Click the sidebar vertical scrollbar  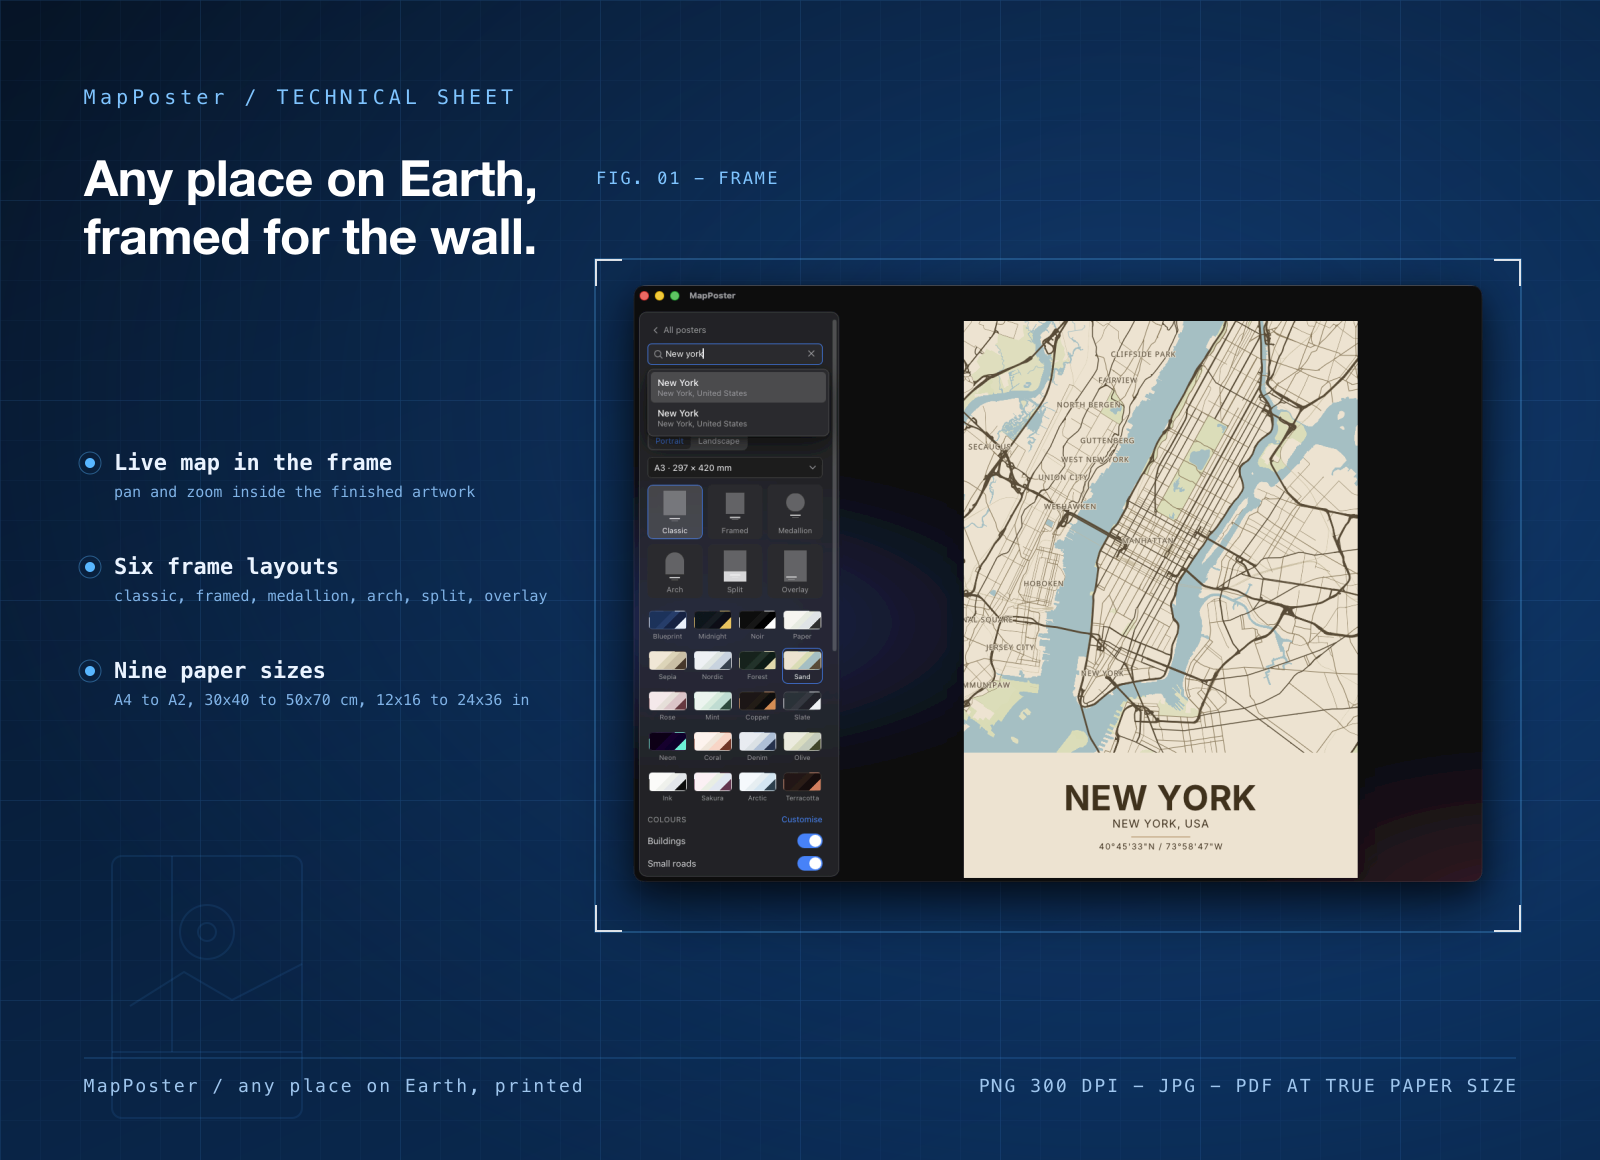point(834,486)
